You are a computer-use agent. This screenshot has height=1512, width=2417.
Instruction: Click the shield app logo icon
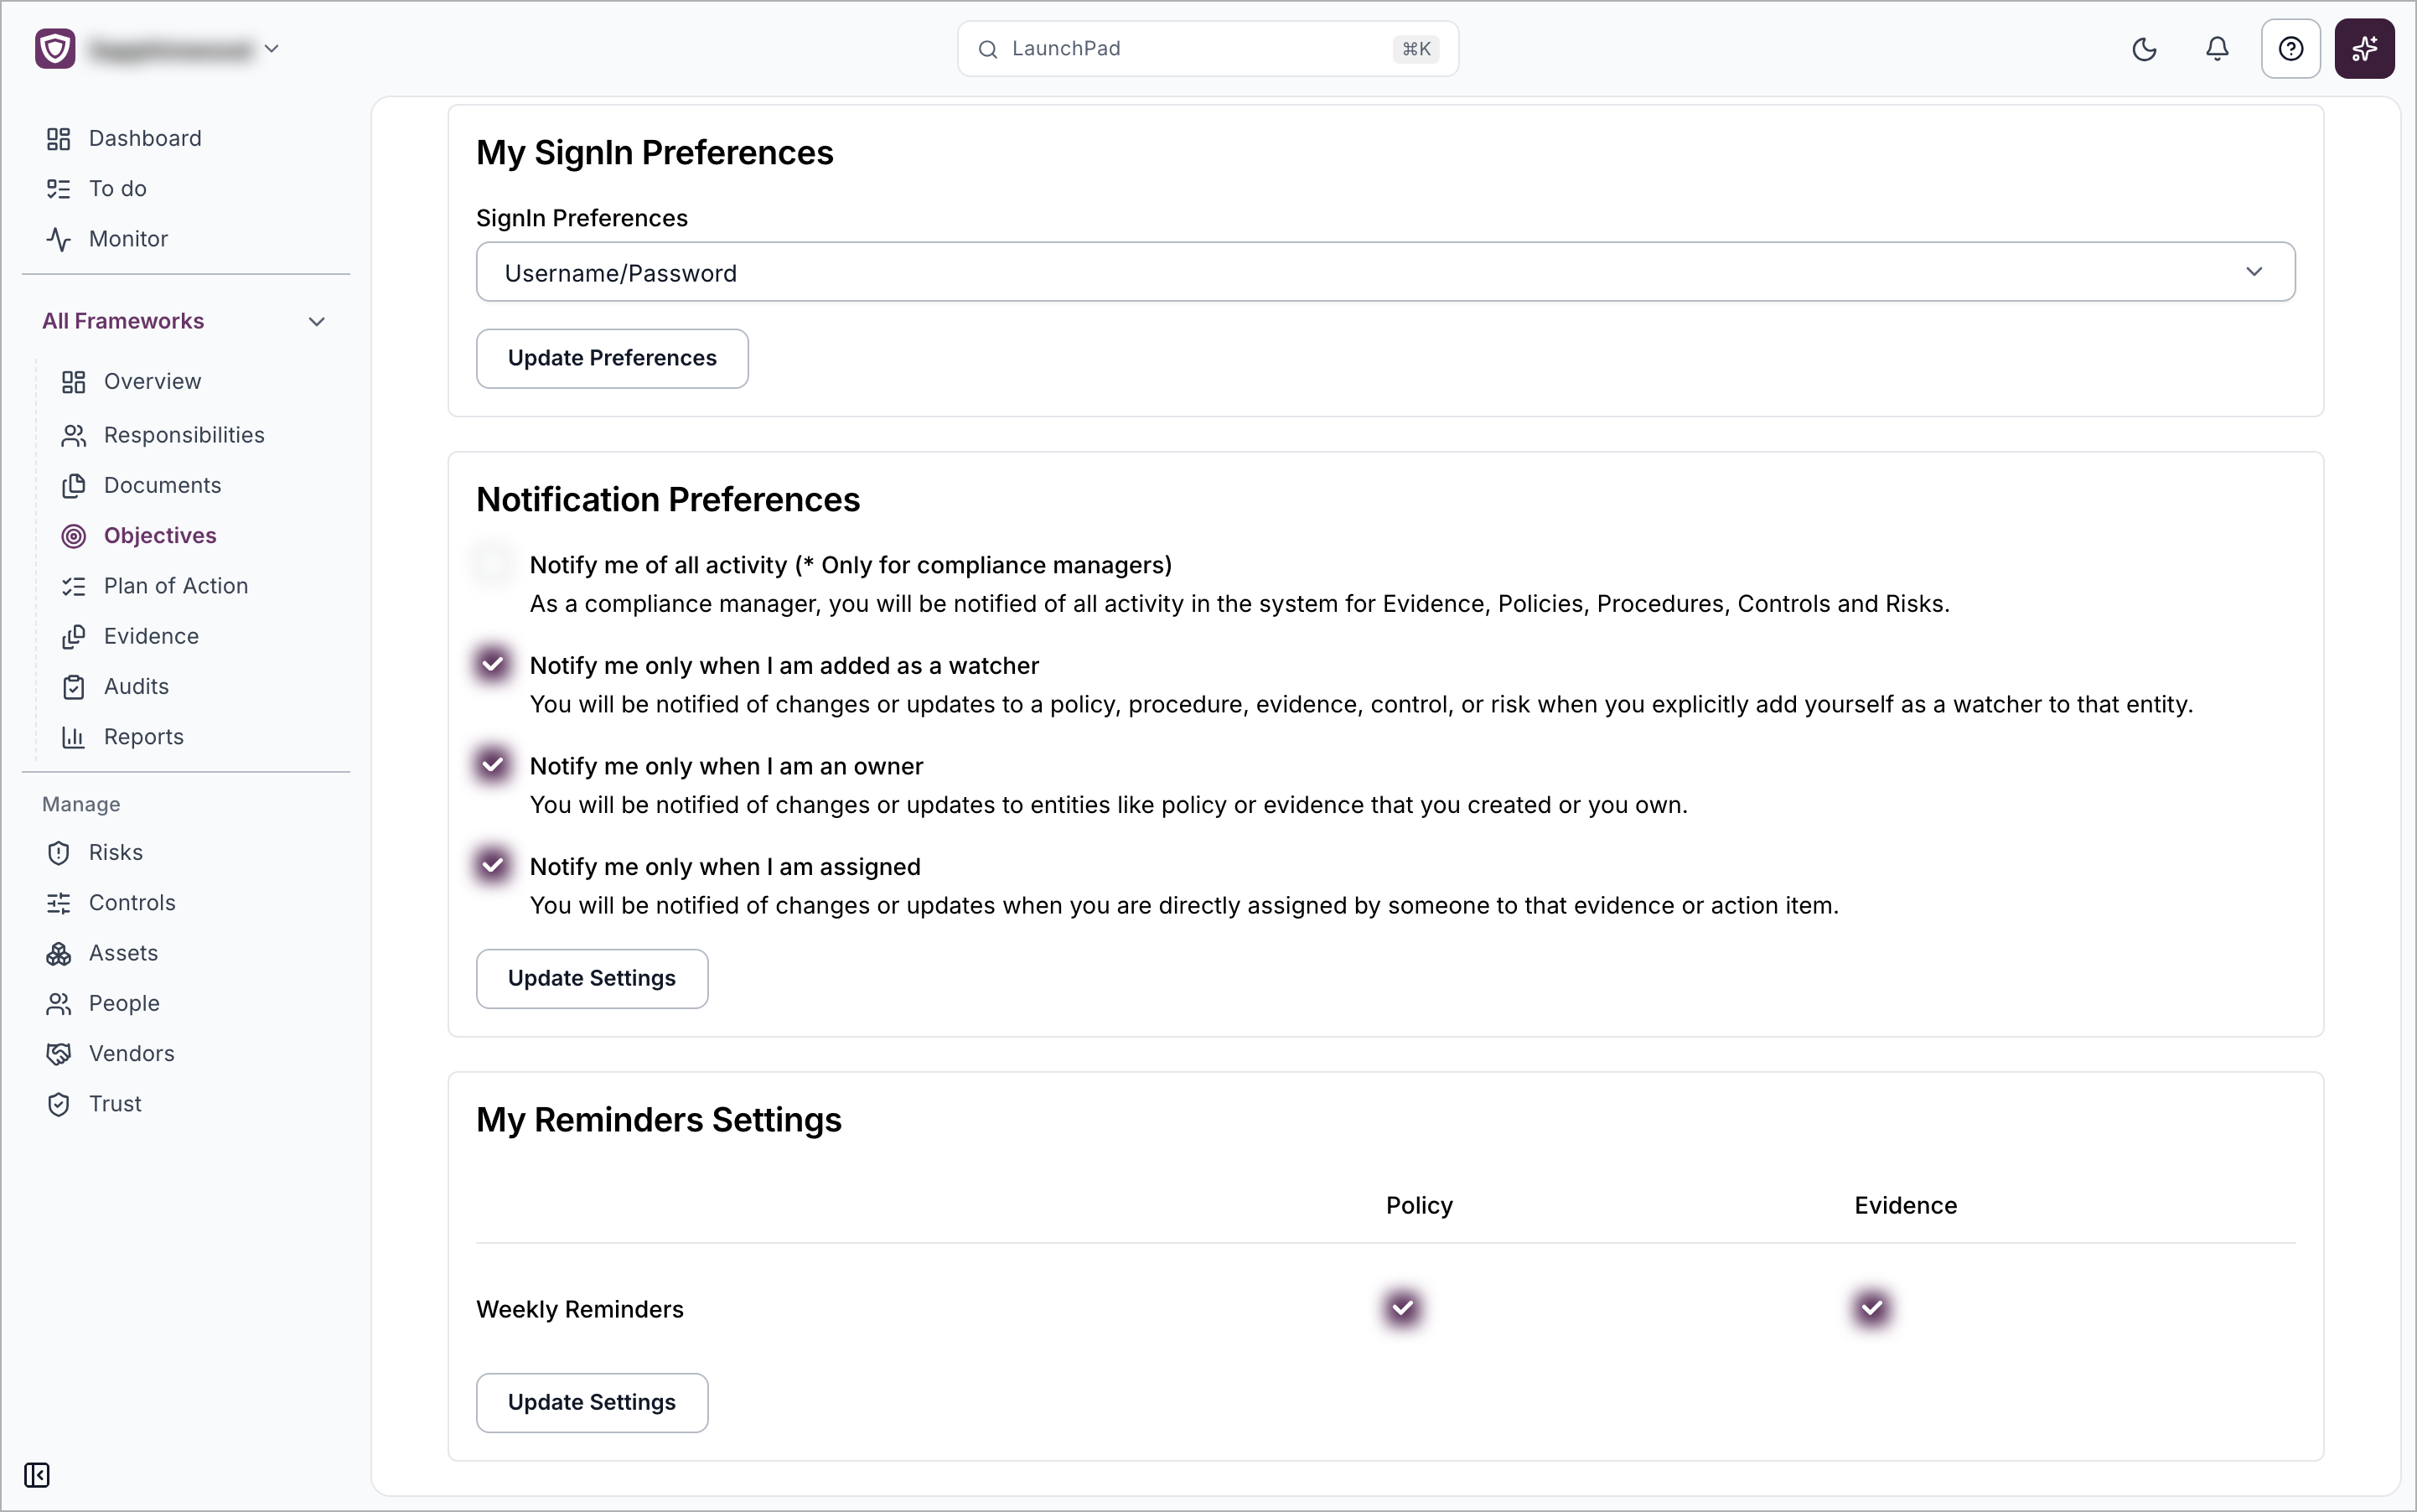(55, 48)
